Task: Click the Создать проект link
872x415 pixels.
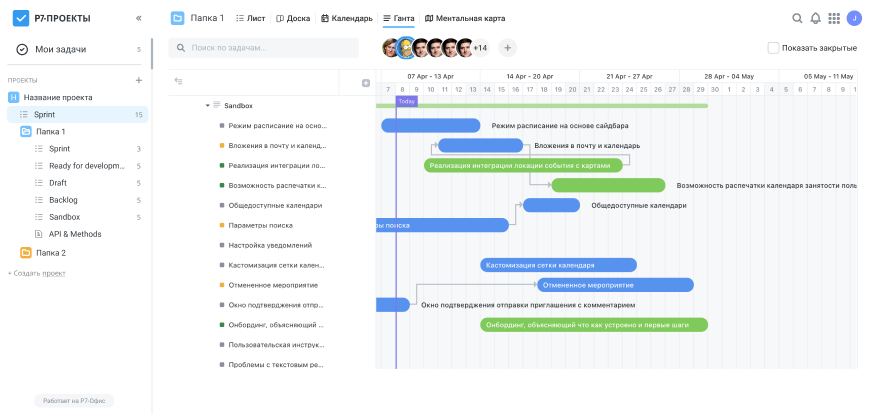Action: [37, 273]
